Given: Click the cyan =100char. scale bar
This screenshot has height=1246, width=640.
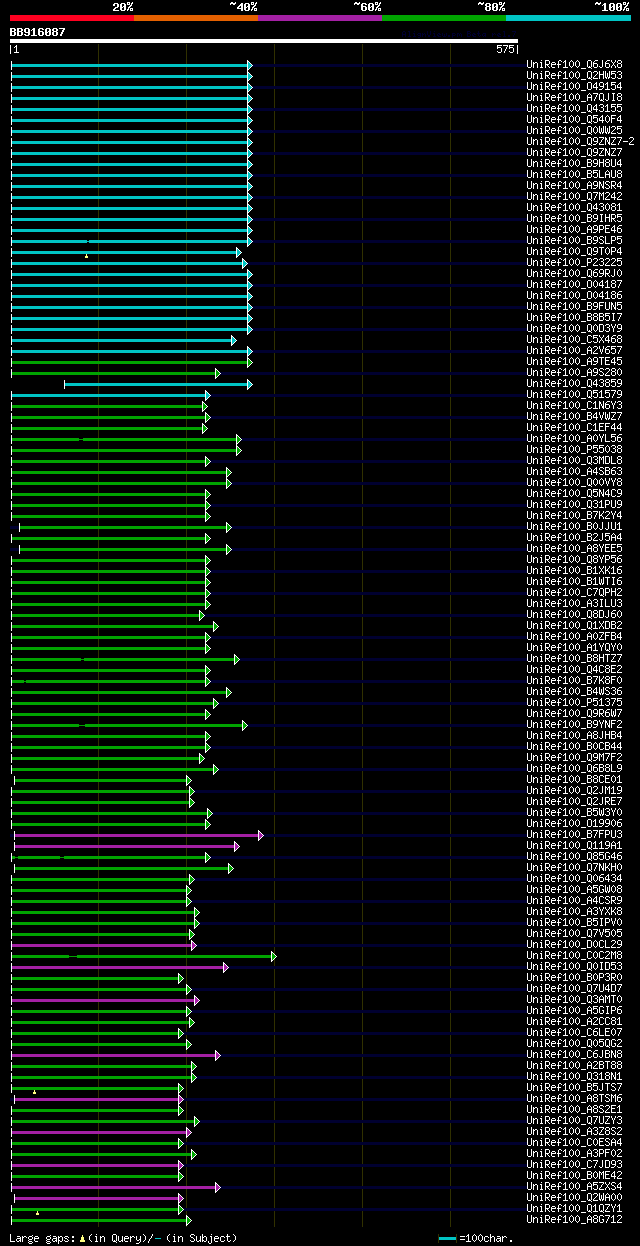Looking at the screenshot, I should click(448, 1239).
